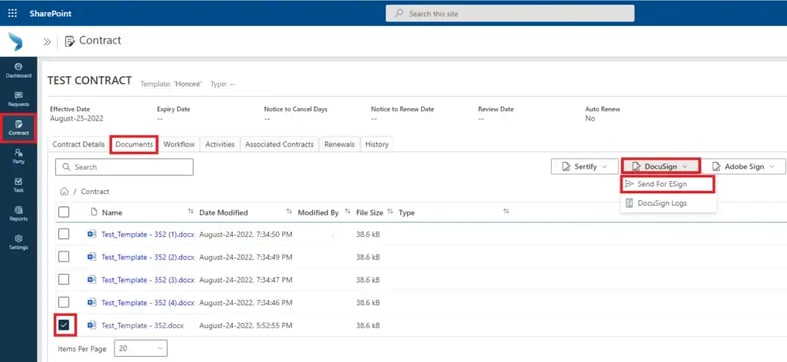This screenshot has height=362, width=787.
Task: Open the Items Per Page dropdown
Action: click(x=141, y=348)
